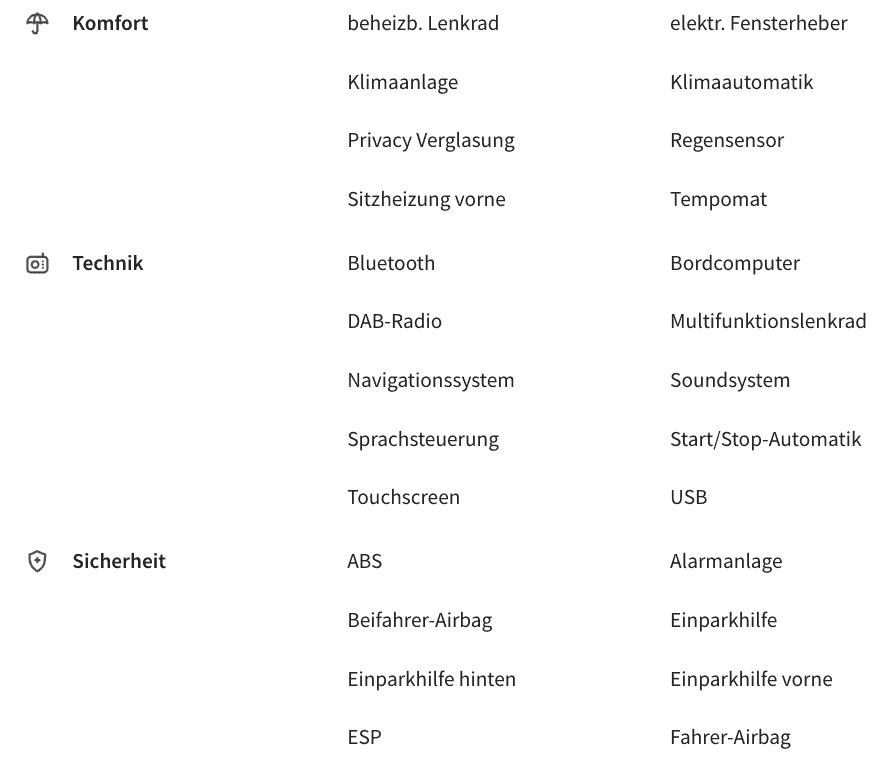
Task: Select the Sicherheit section heading
Action: click(x=119, y=562)
